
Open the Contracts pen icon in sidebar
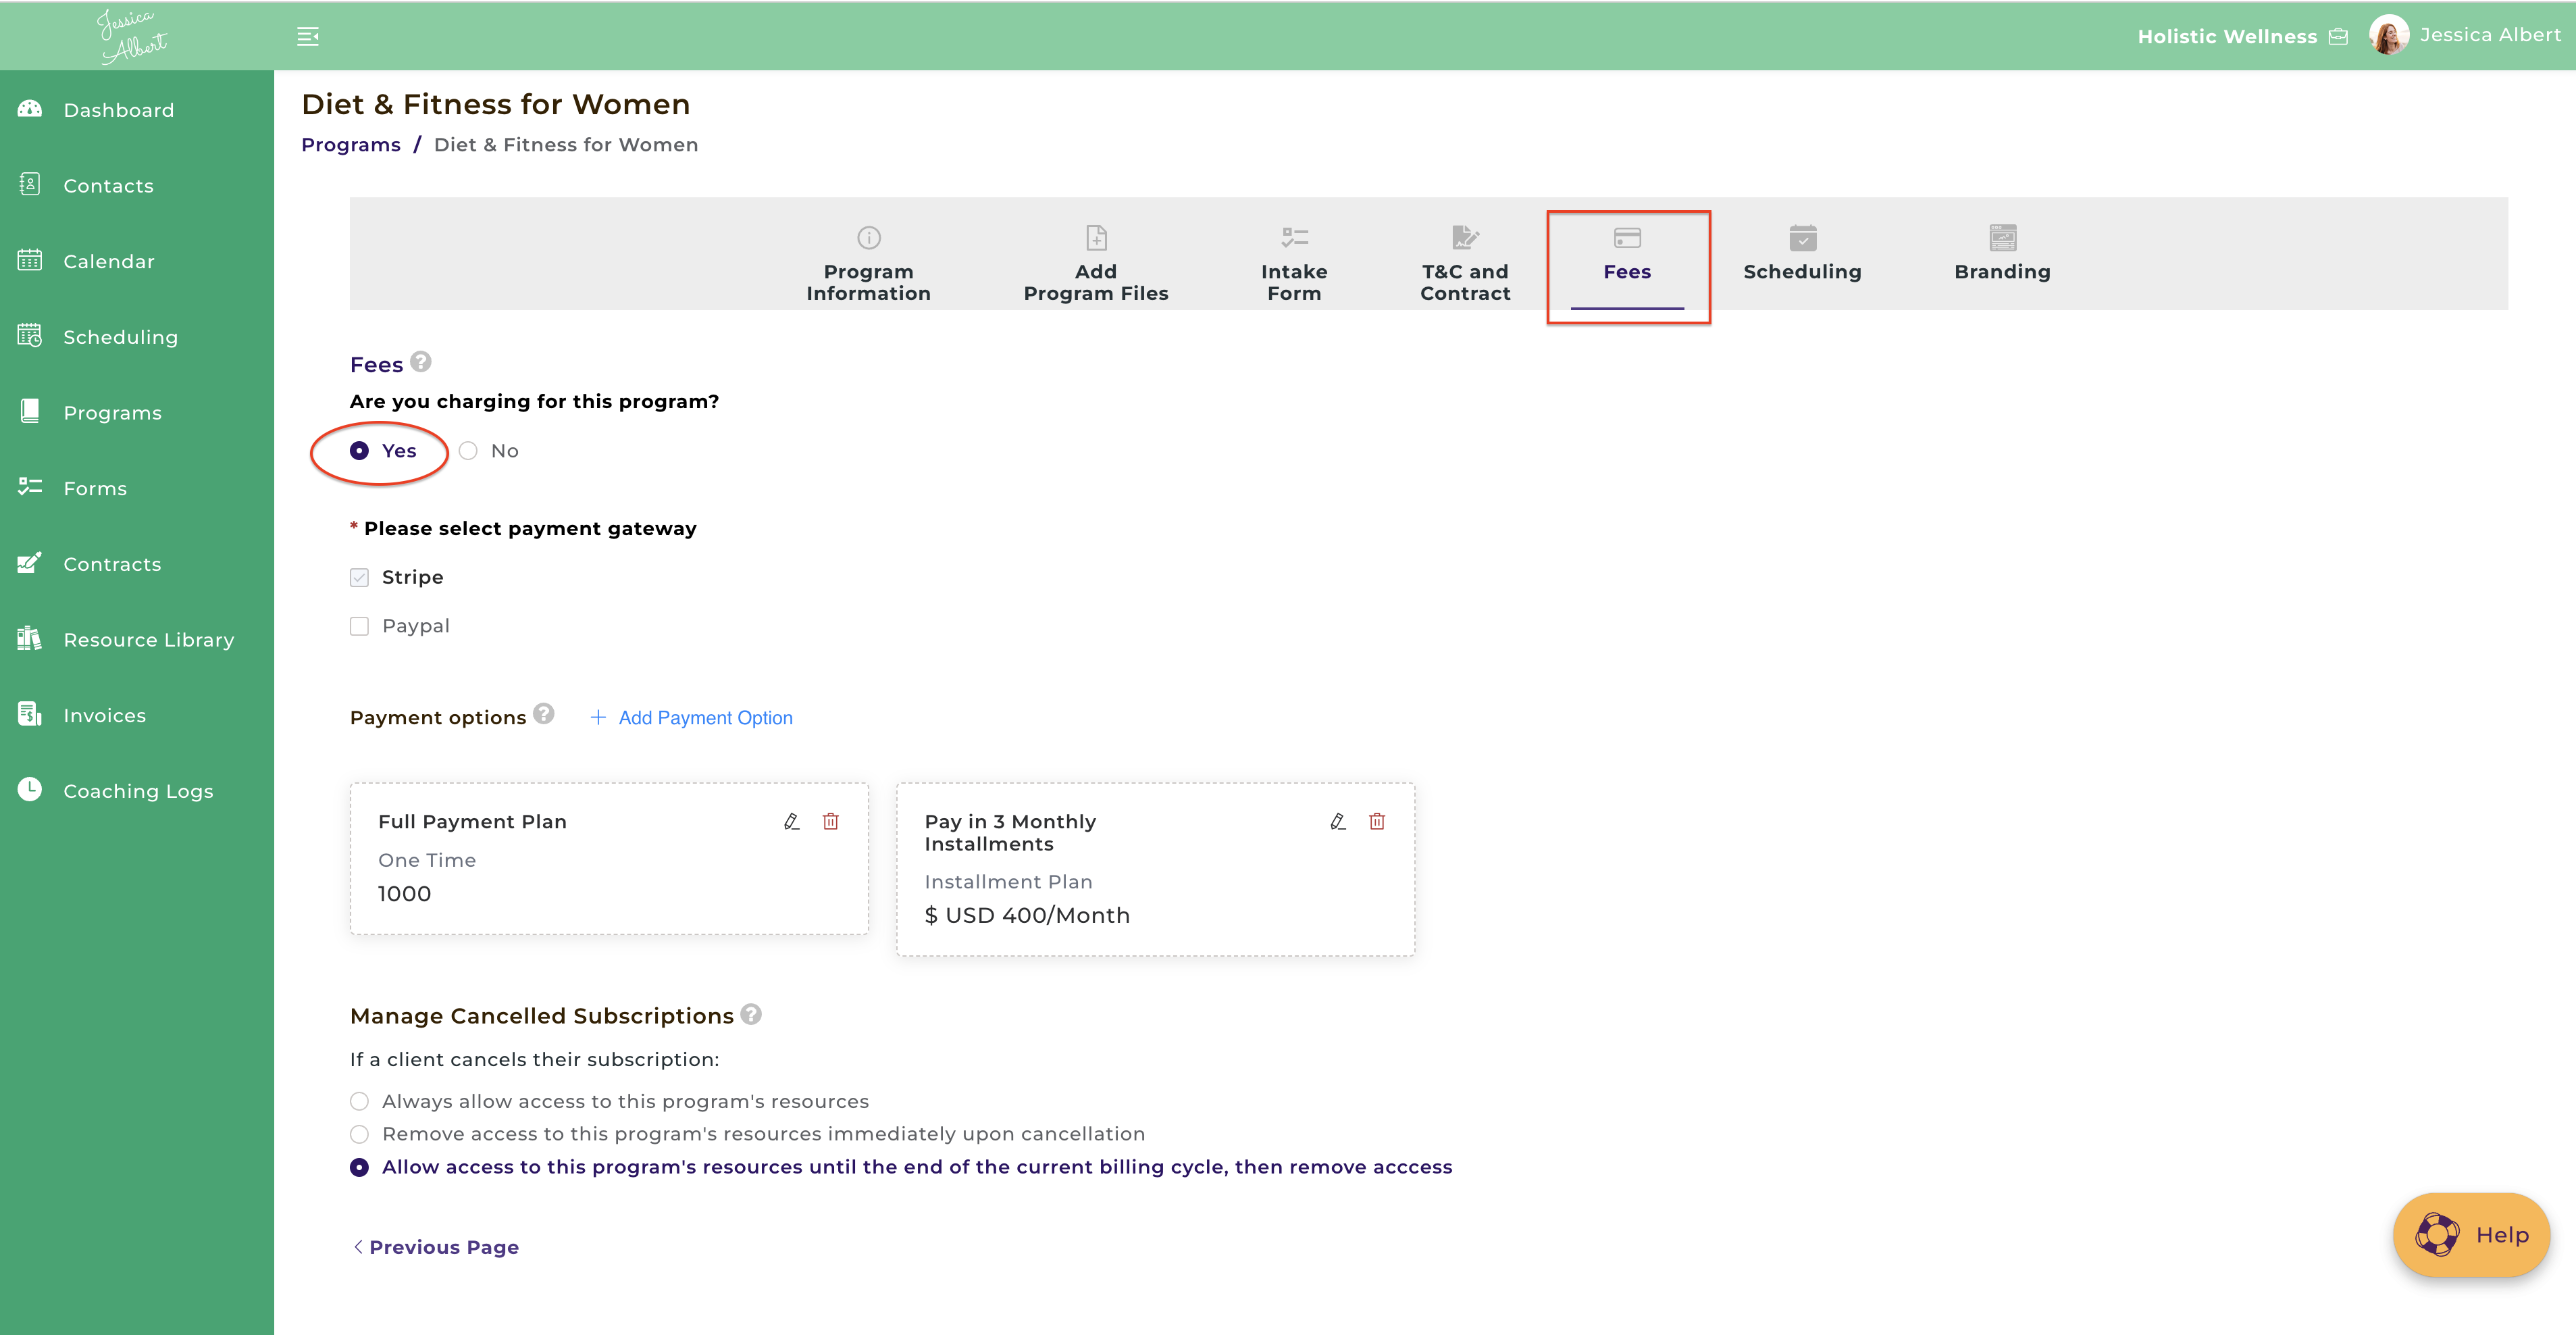[30, 563]
